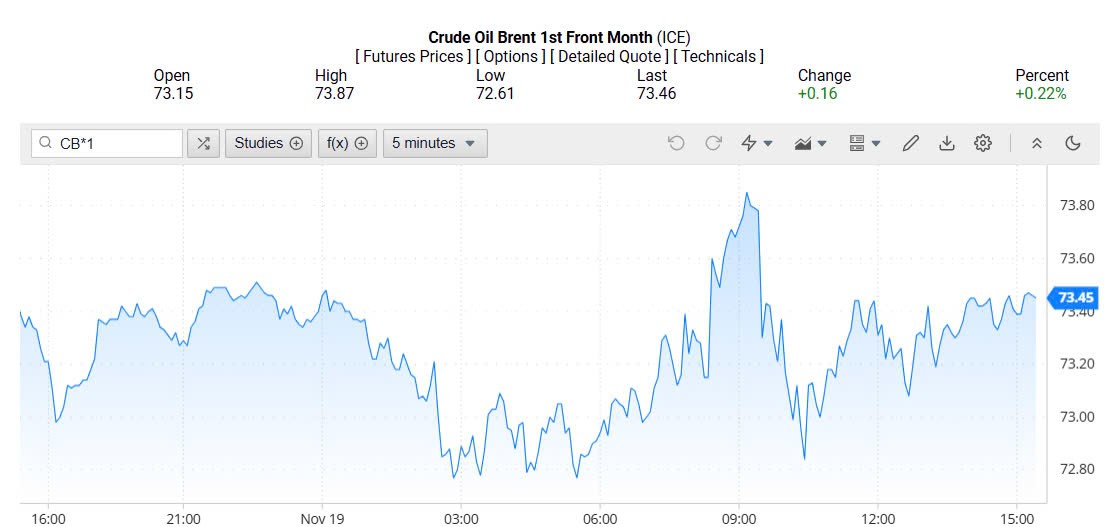Click the undo arrow icon
Screen dimensions: 1114x527
676,143
